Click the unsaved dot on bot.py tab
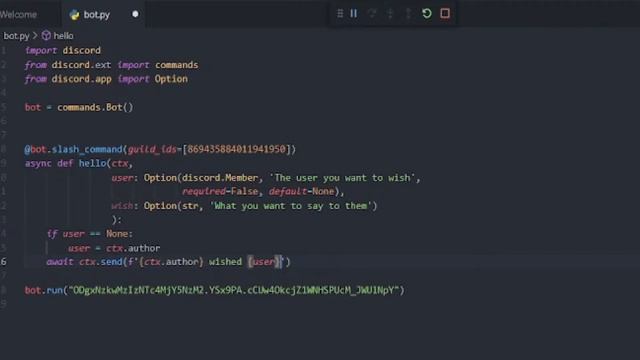640x360 pixels. [x=135, y=14]
